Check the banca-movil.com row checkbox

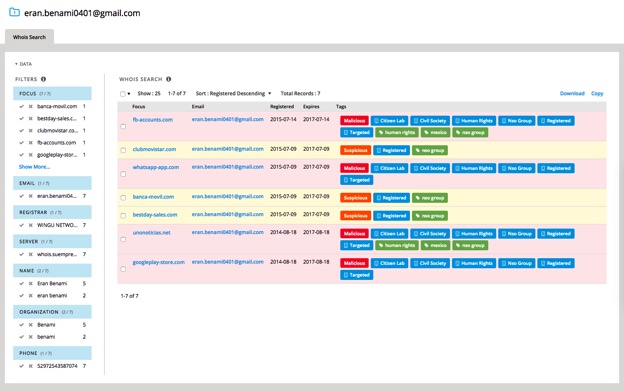123,198
